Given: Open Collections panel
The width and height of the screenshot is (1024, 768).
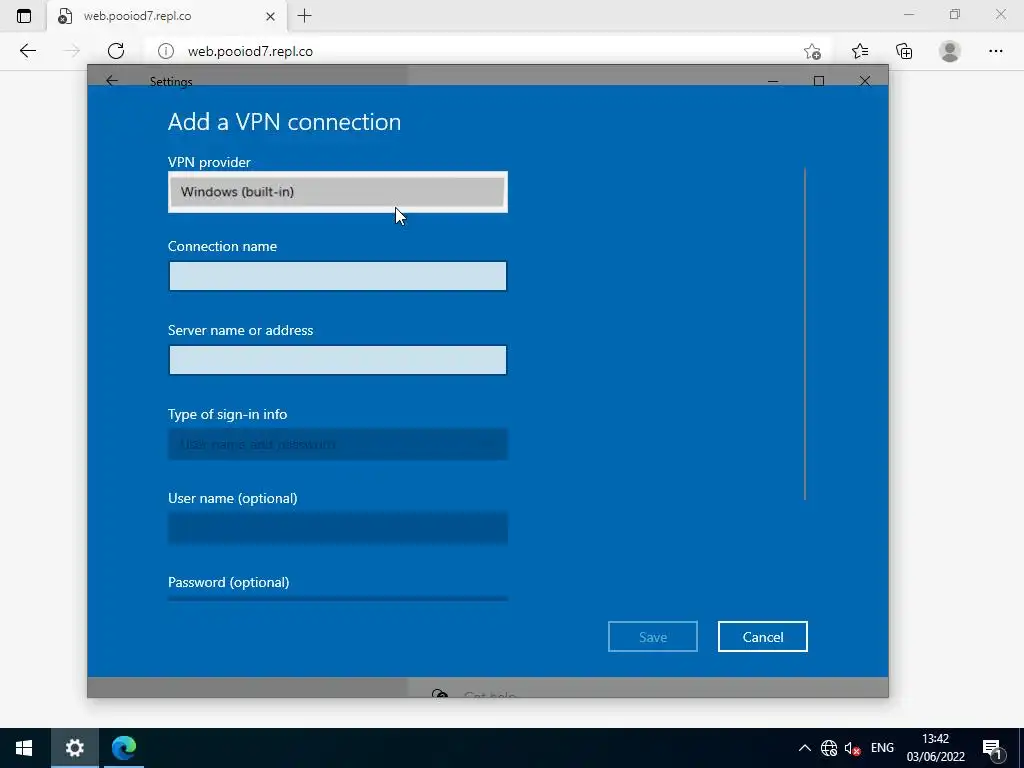Looking at the screenshot, I should tap(904, 51).
